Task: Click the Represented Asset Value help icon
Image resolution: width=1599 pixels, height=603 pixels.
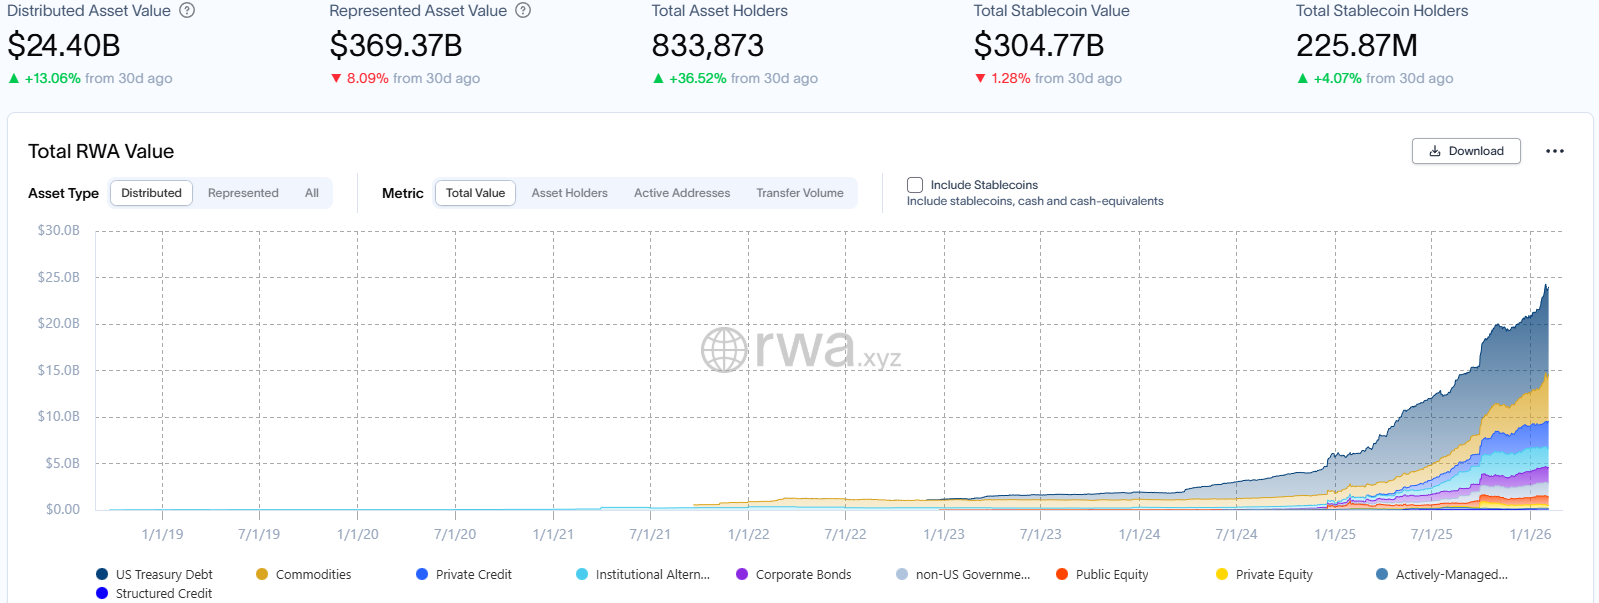Action: click(x=523, y=11)
